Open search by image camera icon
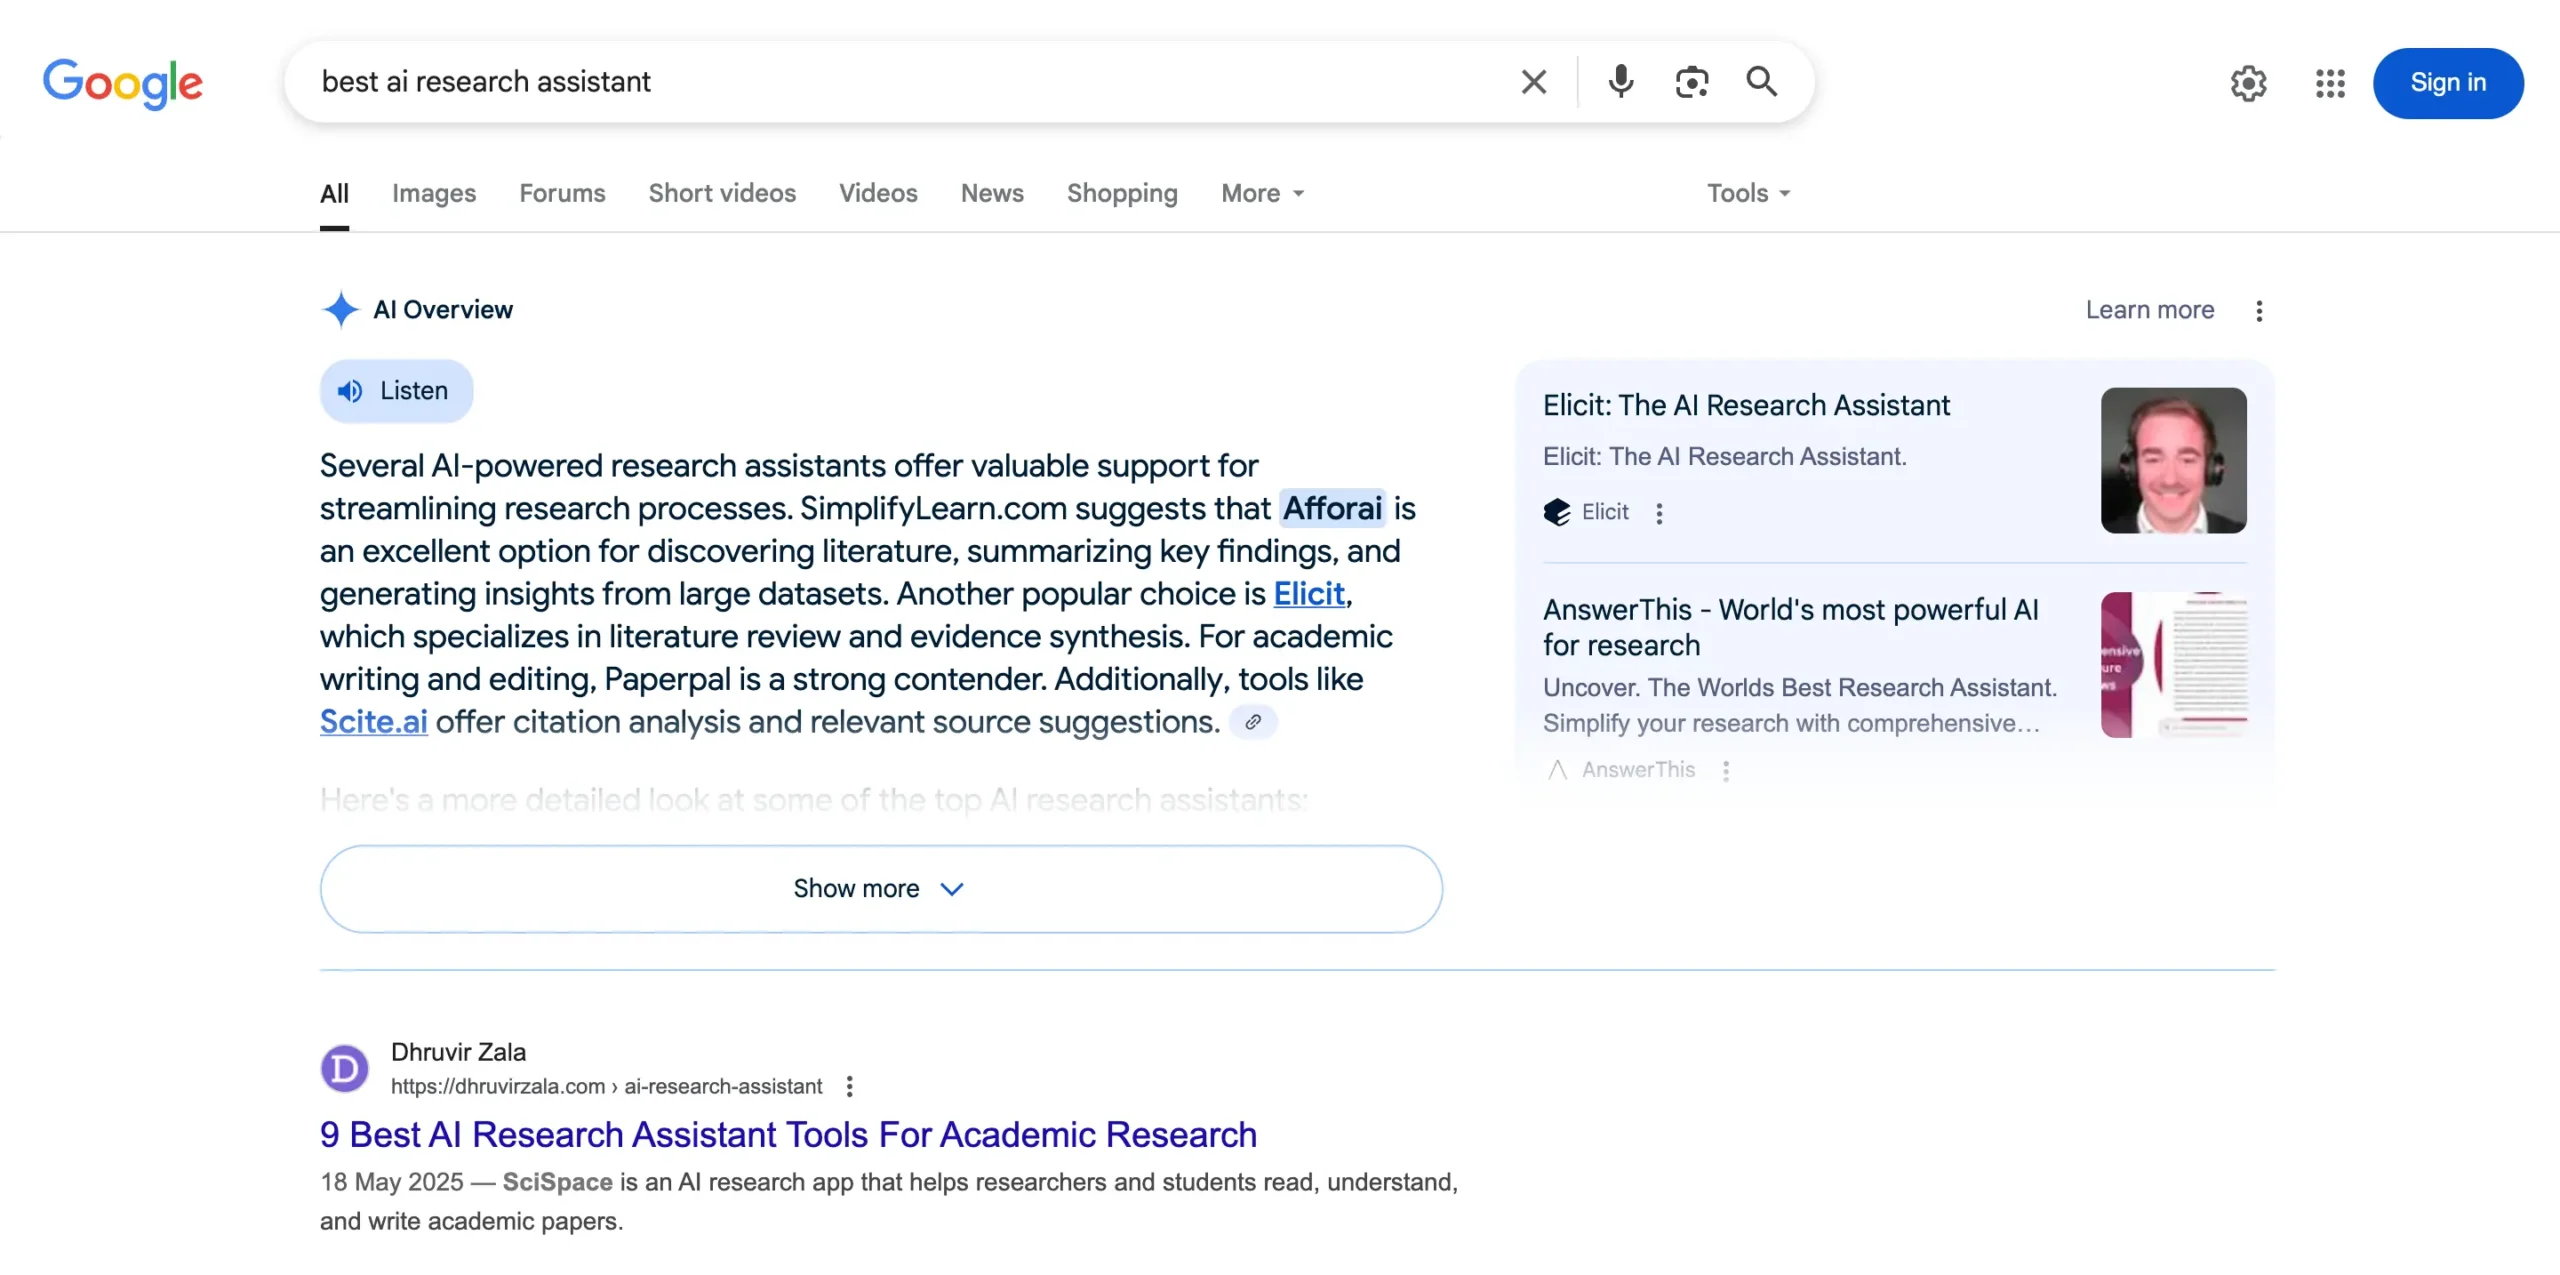 (1691, 82)
